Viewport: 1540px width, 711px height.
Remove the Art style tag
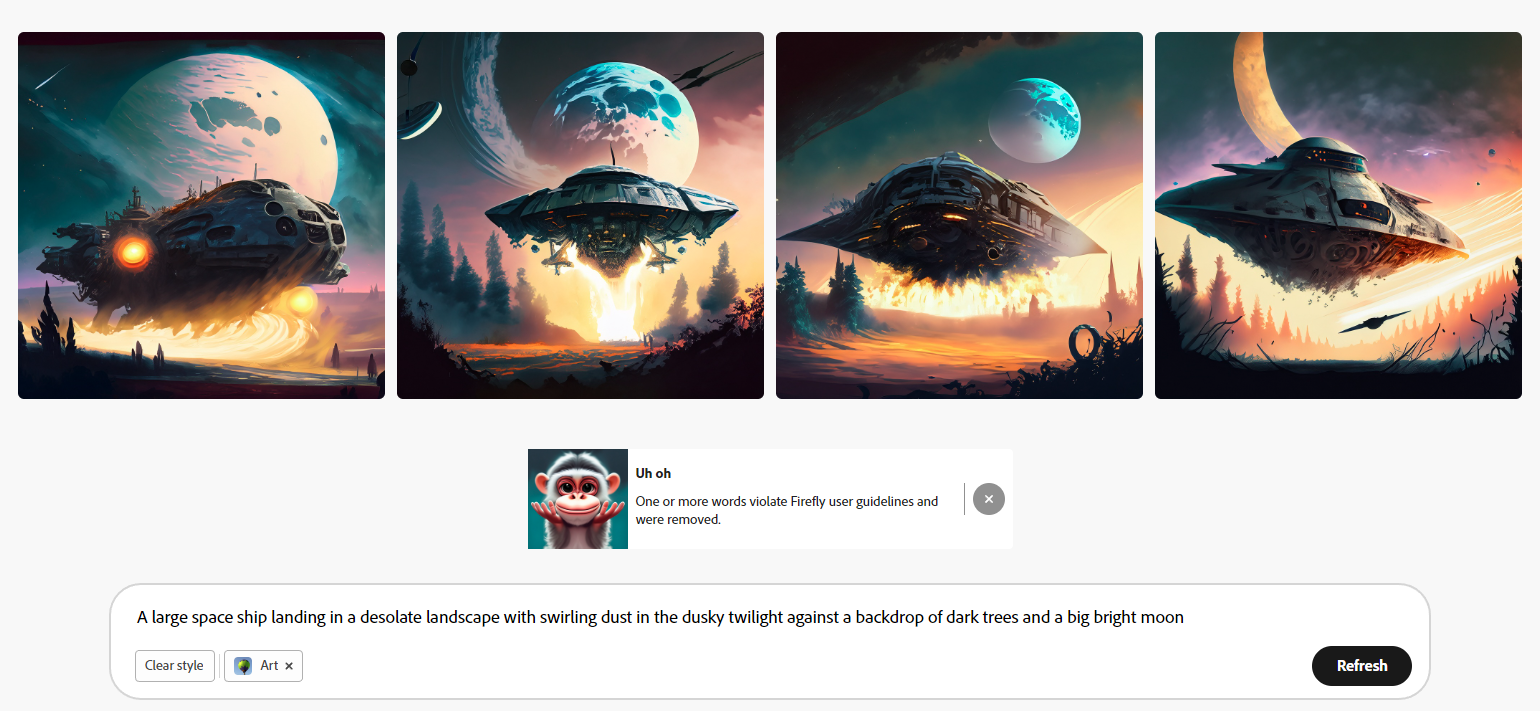click(x=289, y=666)
